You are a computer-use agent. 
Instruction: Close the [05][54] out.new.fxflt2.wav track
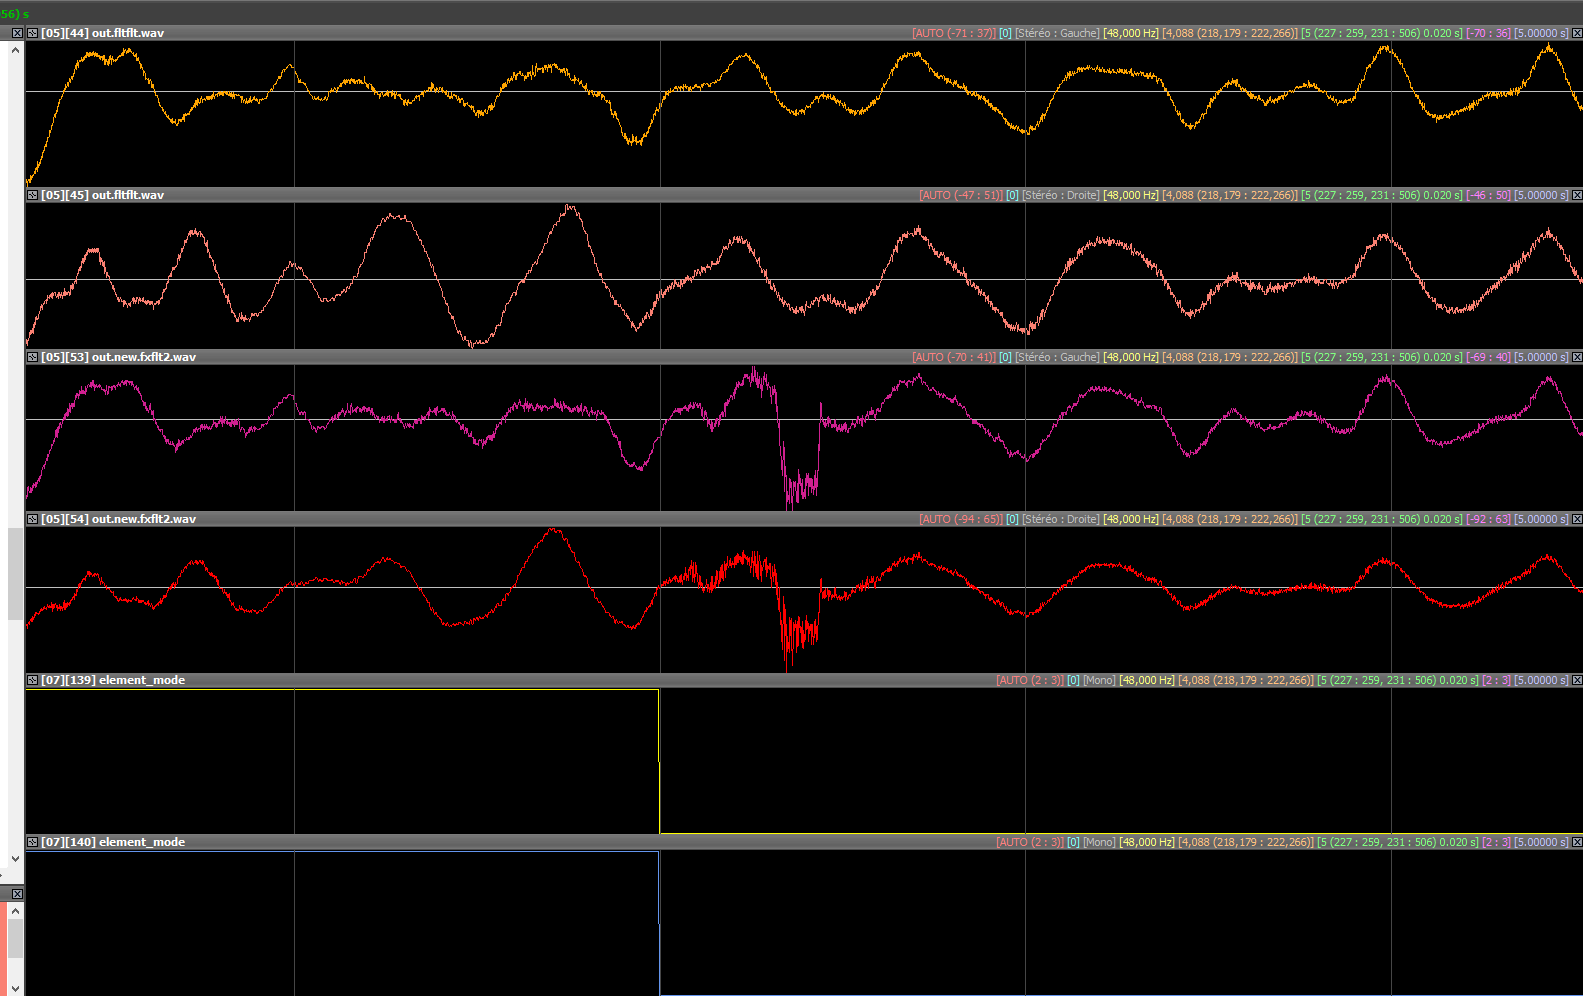click(x=1577, y=519)
